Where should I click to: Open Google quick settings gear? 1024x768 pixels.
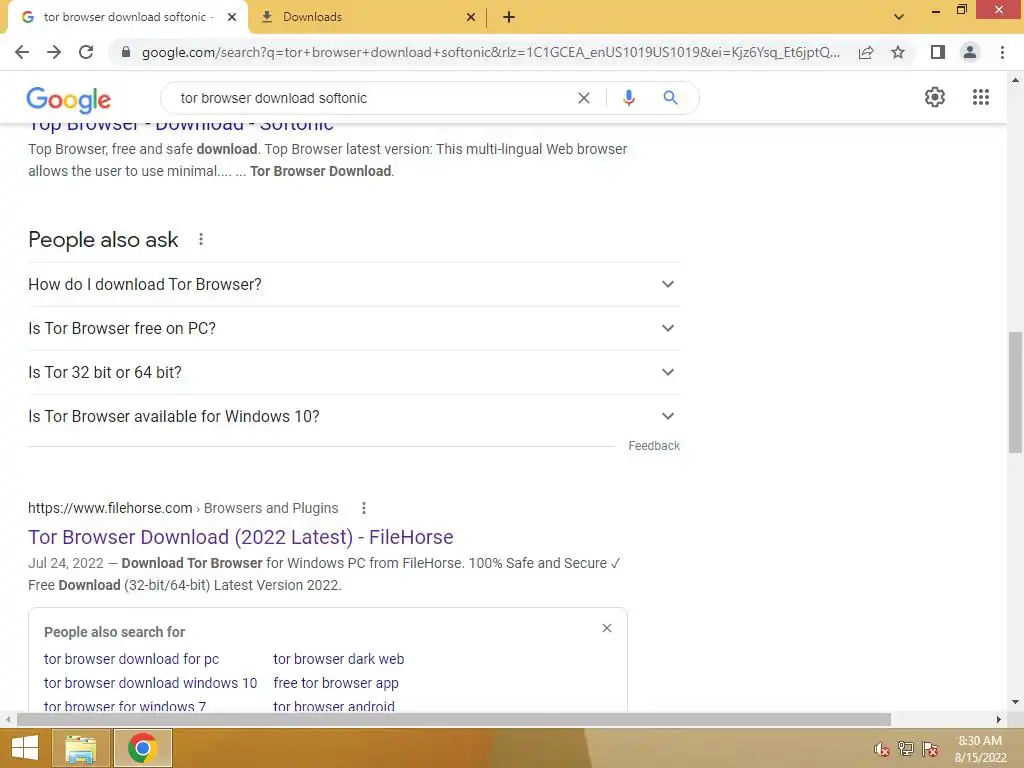click(935, 97)
